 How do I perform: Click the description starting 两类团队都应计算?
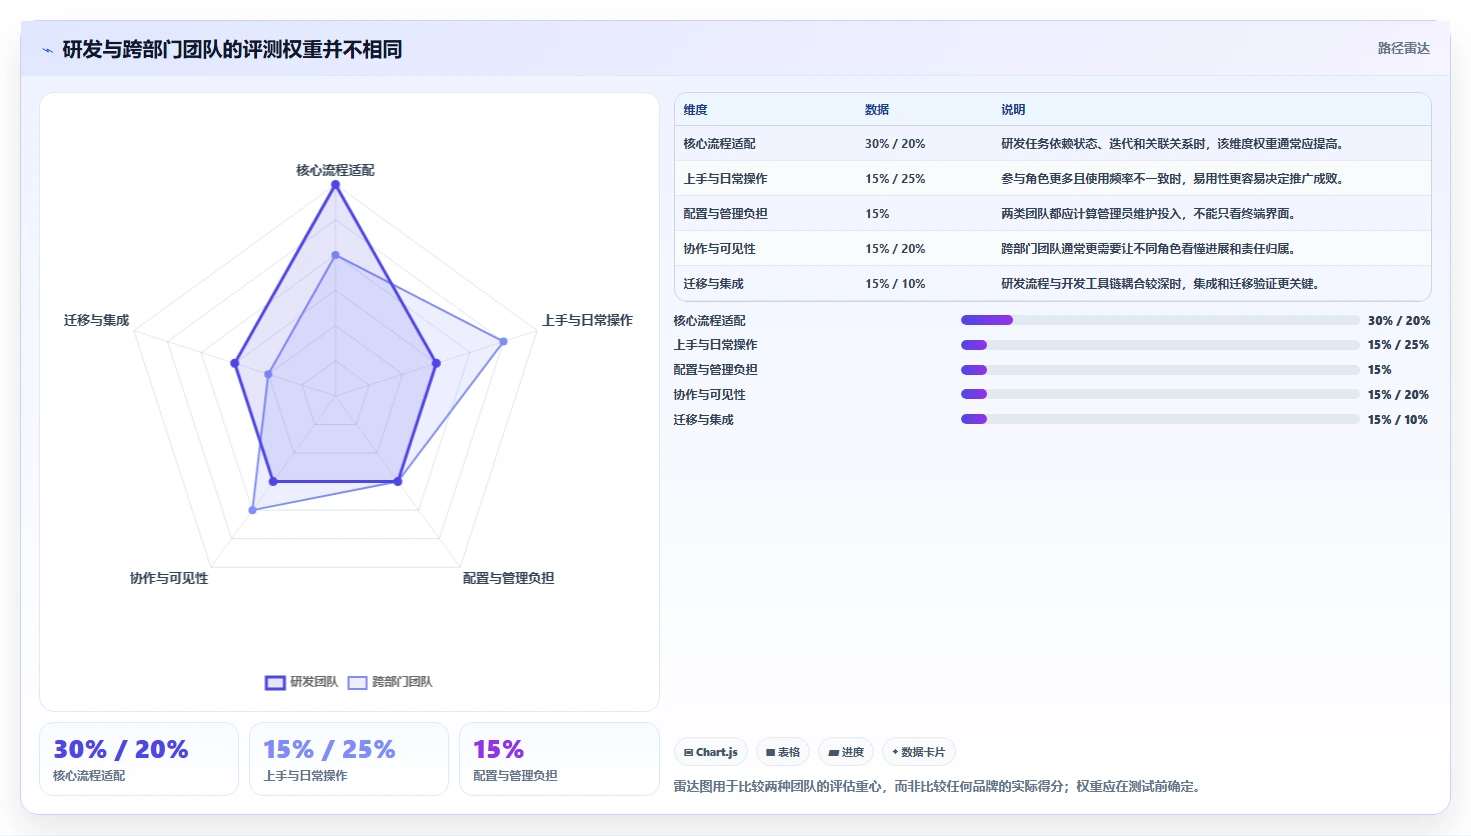1150,214
